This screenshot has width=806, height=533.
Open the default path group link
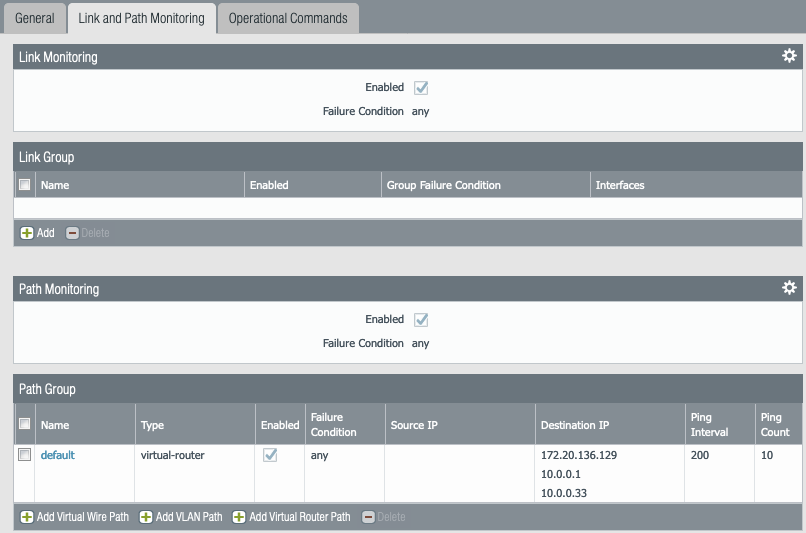[57, 455]
